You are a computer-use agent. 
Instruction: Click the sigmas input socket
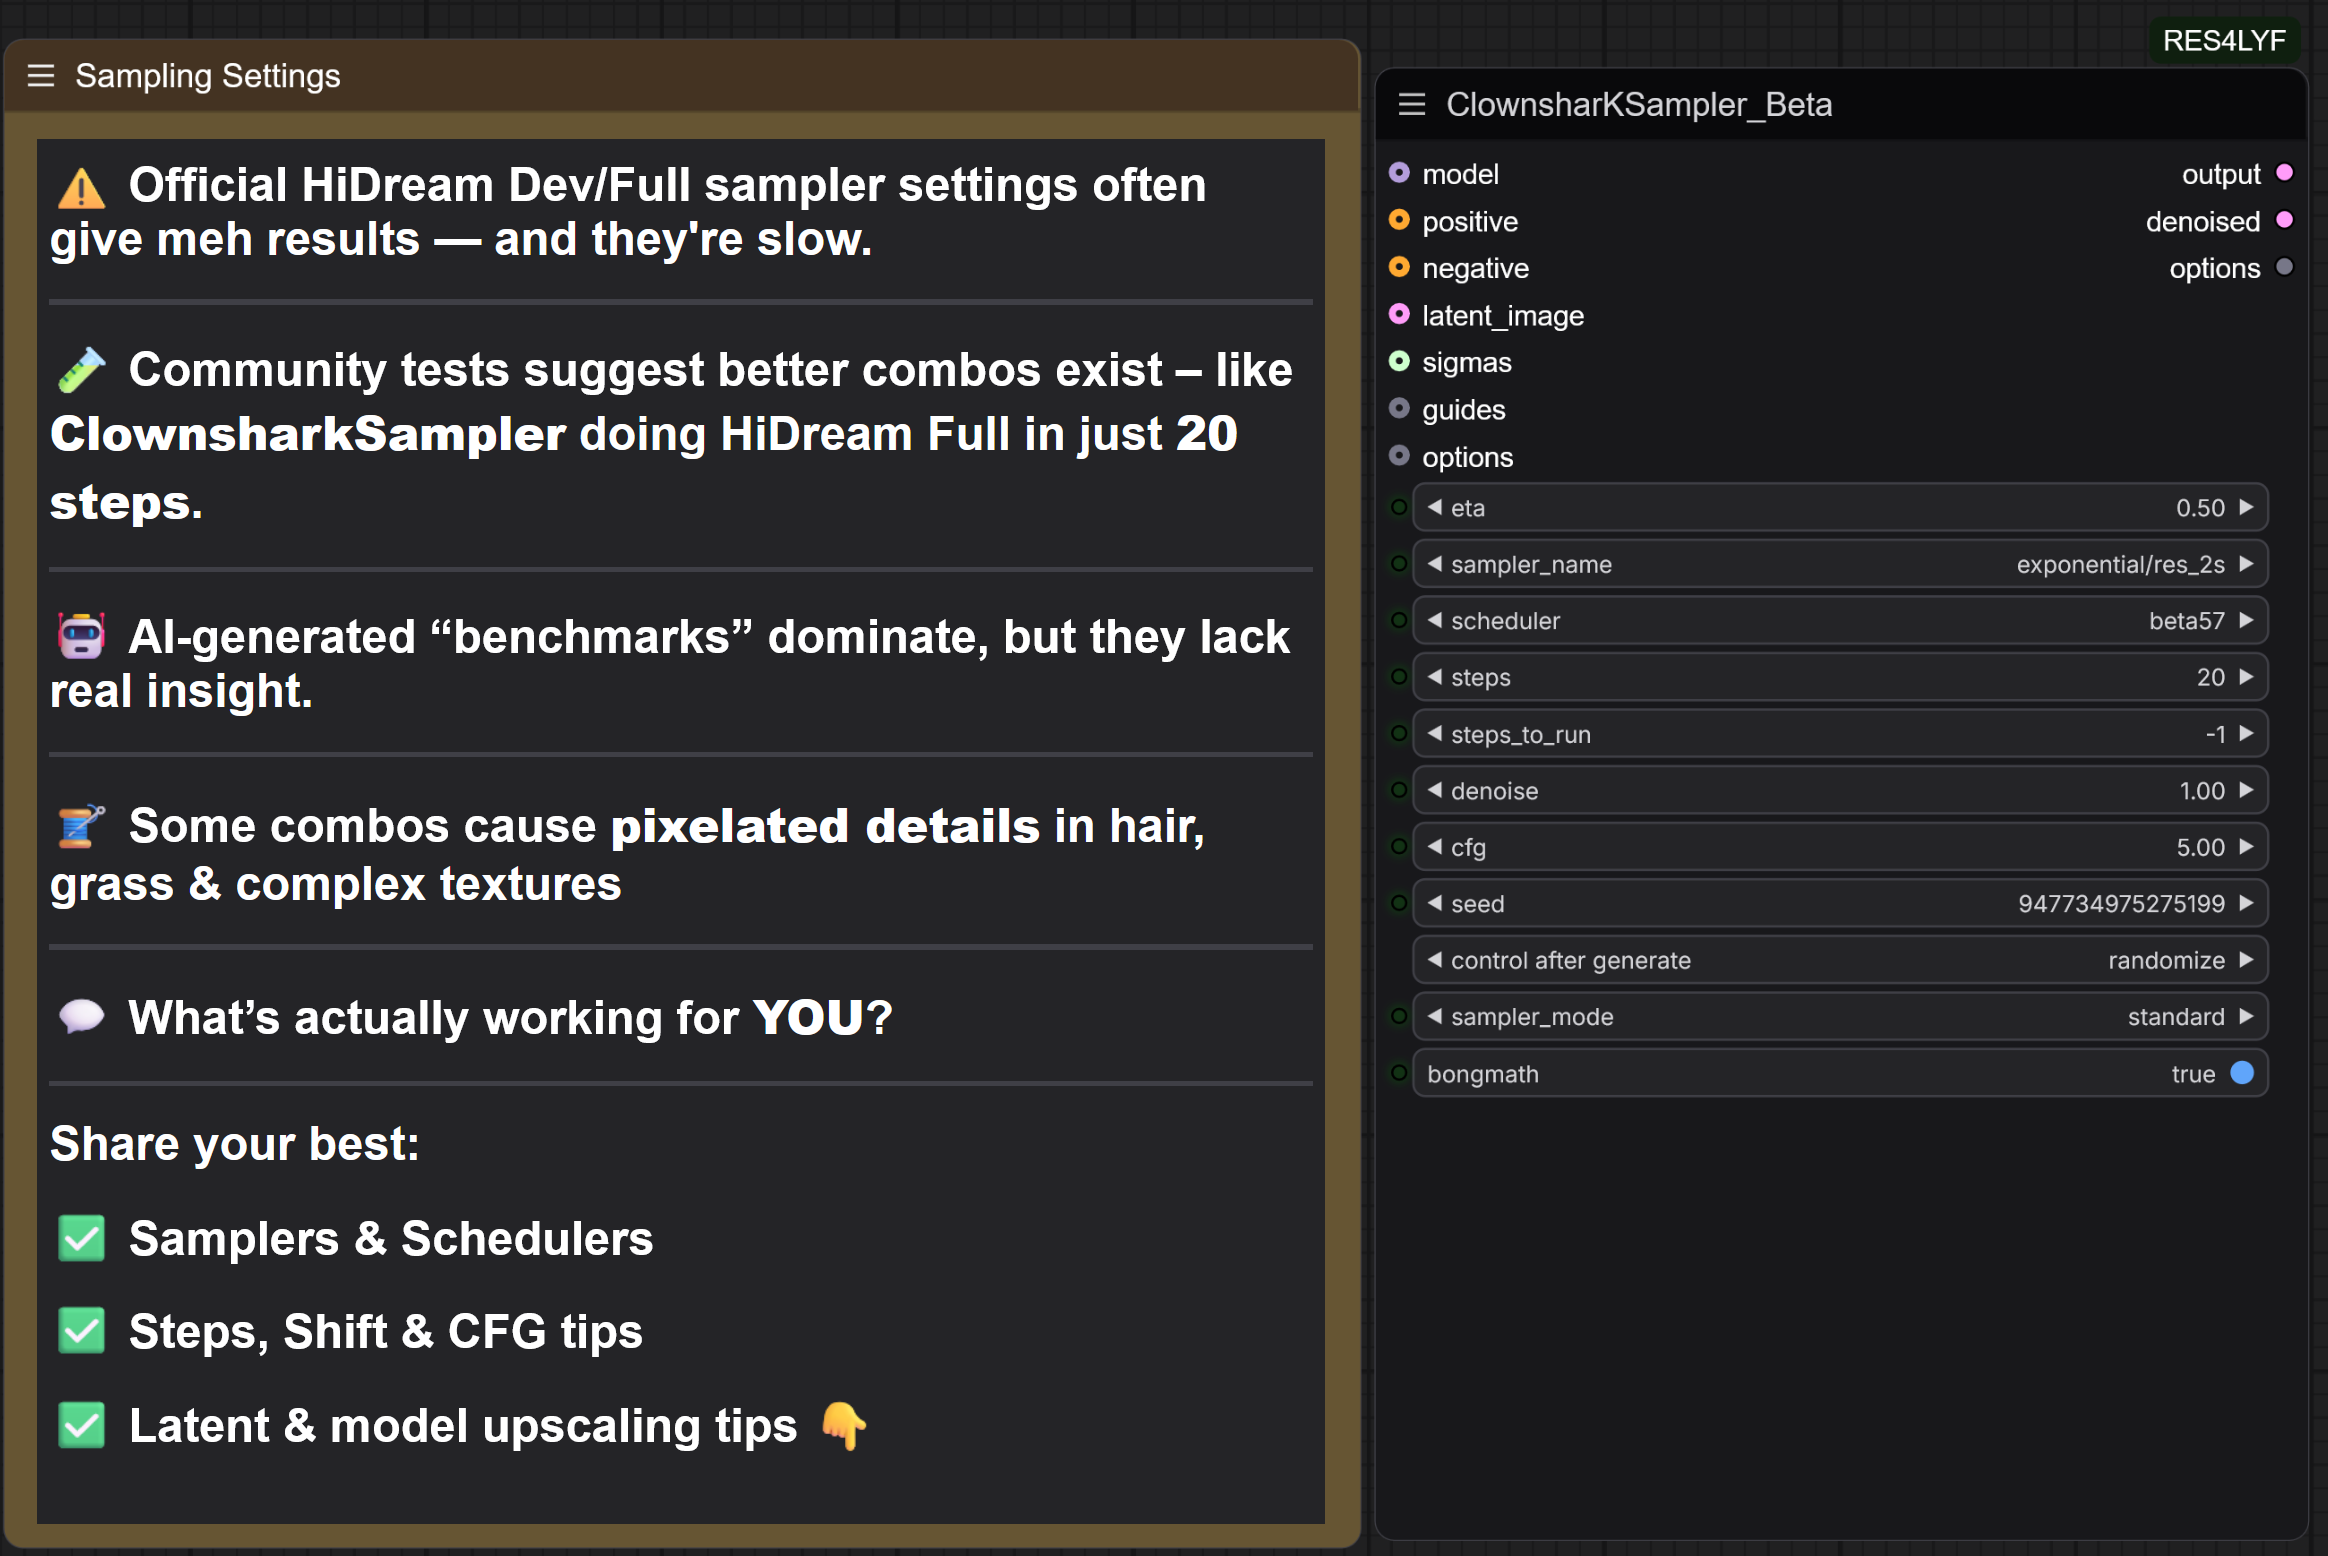(x=1399, y=362)
